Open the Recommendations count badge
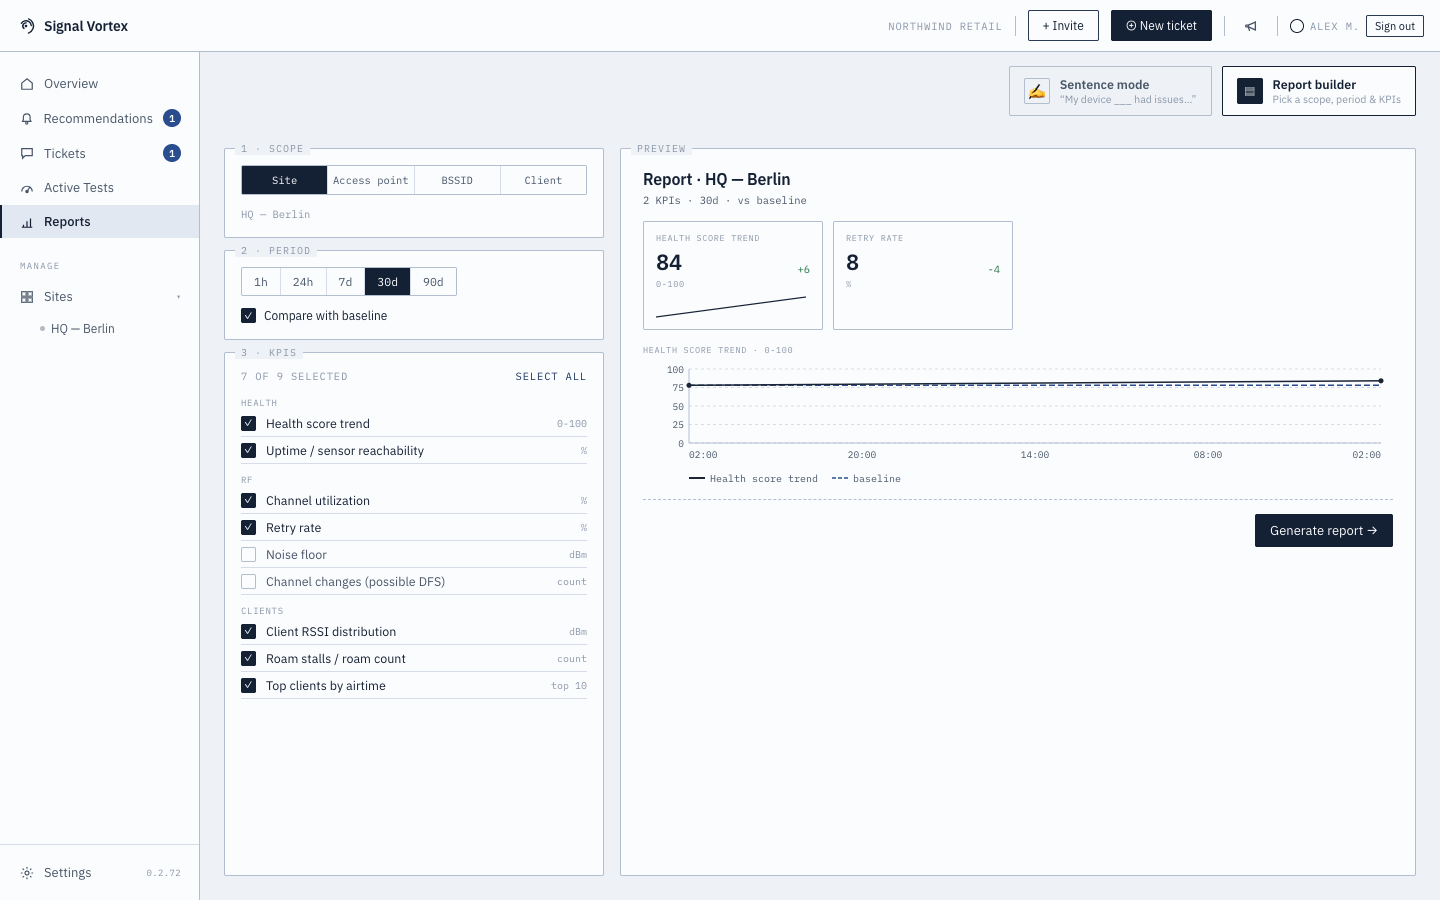Image resolution: width=1440 pixels, height=900 pixels. point(172,119)
